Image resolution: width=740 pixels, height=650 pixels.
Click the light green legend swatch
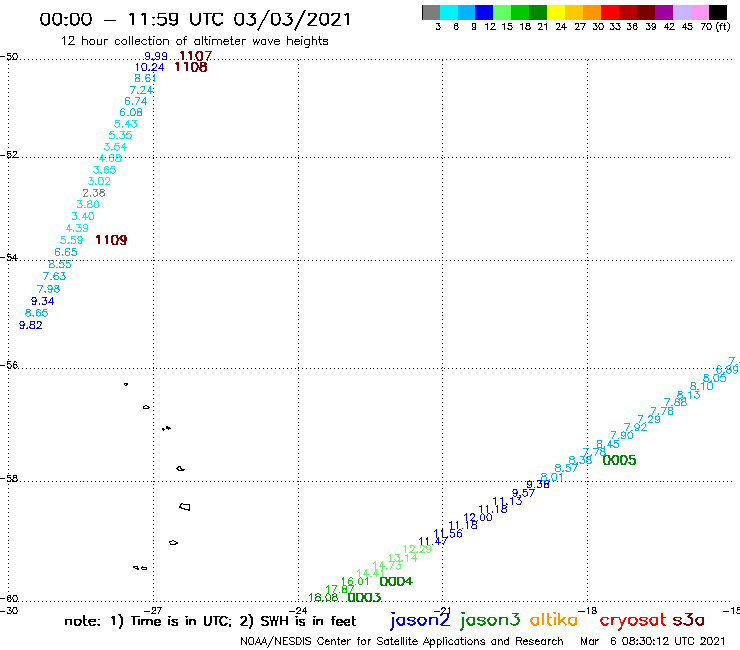coord(502,12)
